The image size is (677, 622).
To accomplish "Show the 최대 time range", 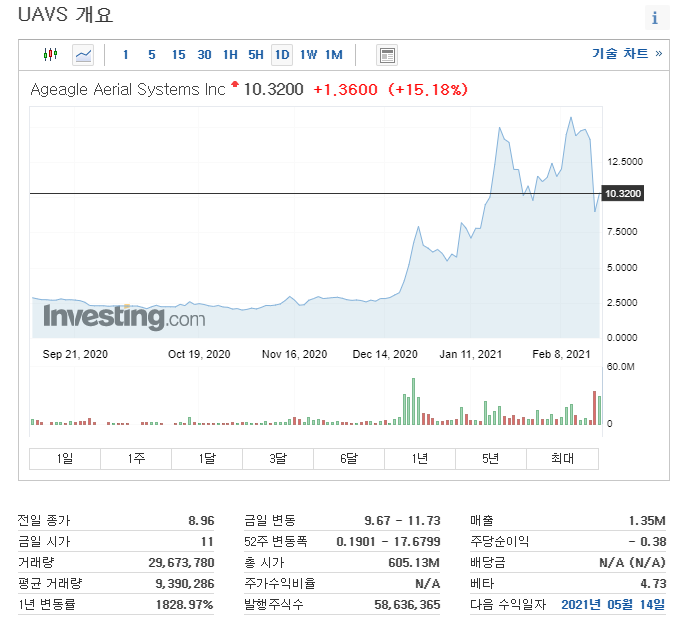I will [x=563, y=458].
